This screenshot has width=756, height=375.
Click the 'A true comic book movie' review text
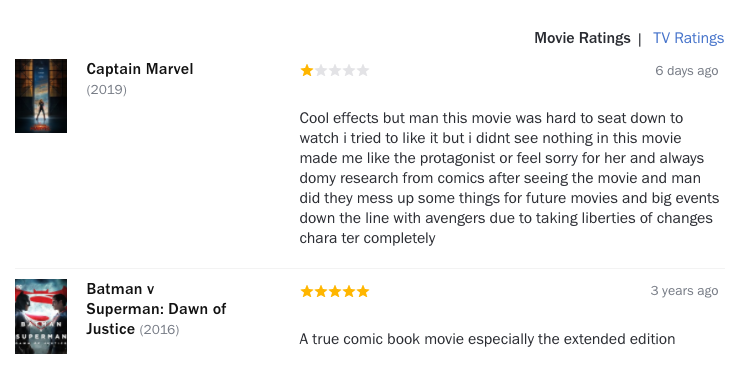[x=487, y=339]
